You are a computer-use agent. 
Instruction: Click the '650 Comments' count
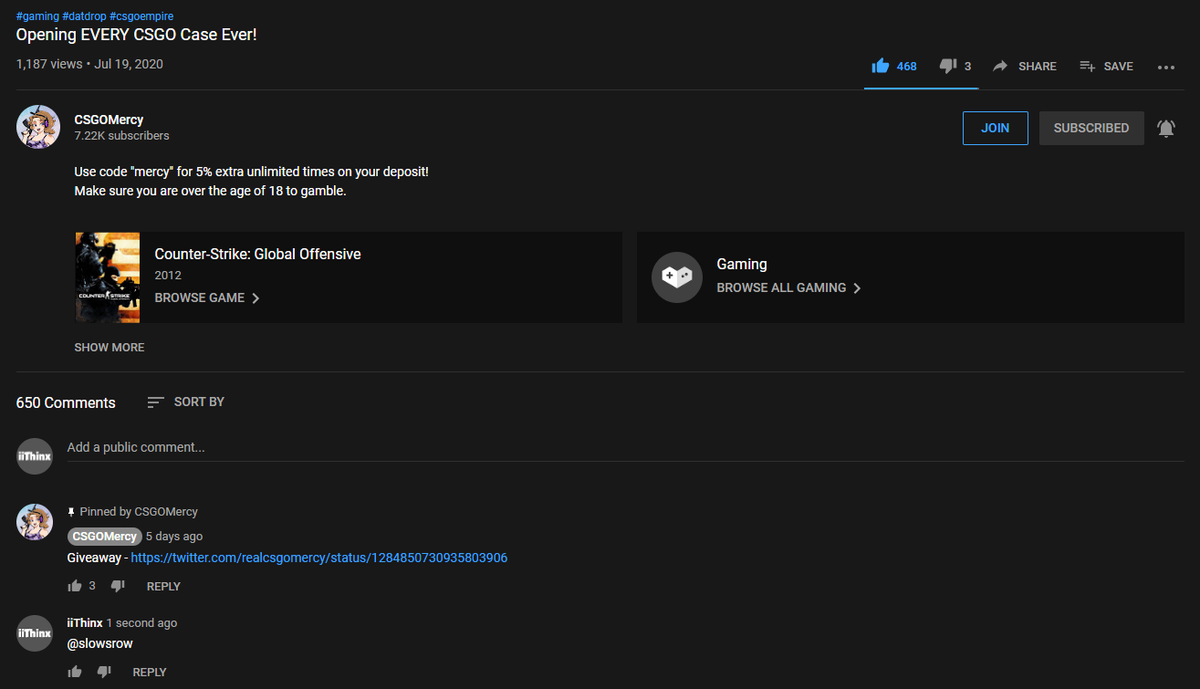[66, 403]
